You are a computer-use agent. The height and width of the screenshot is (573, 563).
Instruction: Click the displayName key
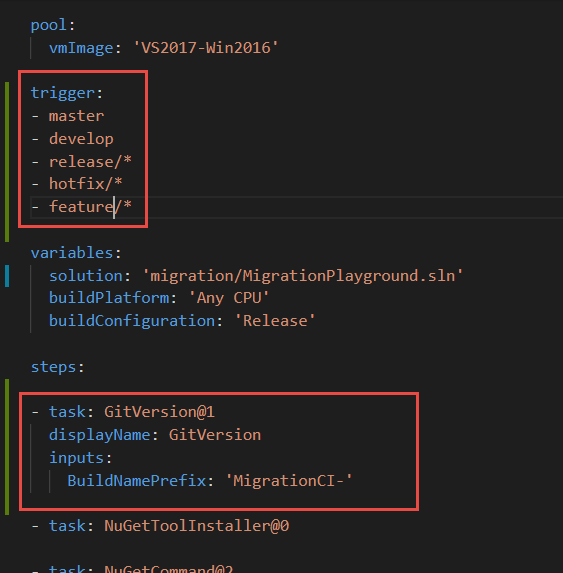pyautogui.click(x=99, y=435)
